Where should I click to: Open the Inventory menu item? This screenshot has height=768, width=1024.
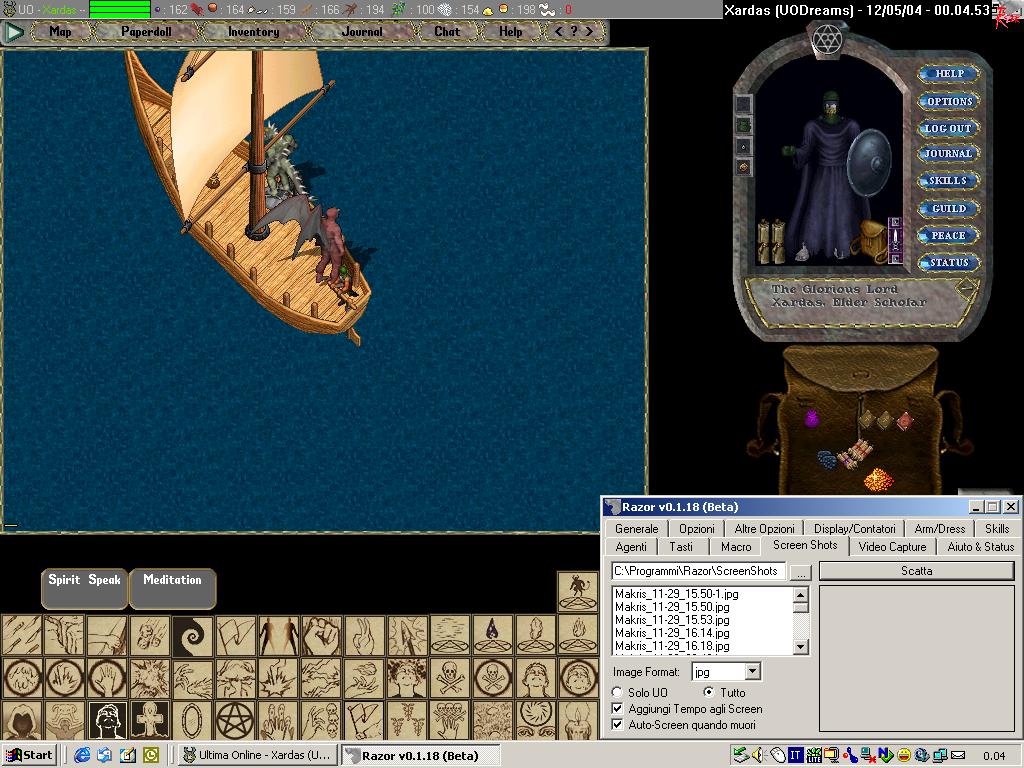pyautogui.click(x=253, y=31)
